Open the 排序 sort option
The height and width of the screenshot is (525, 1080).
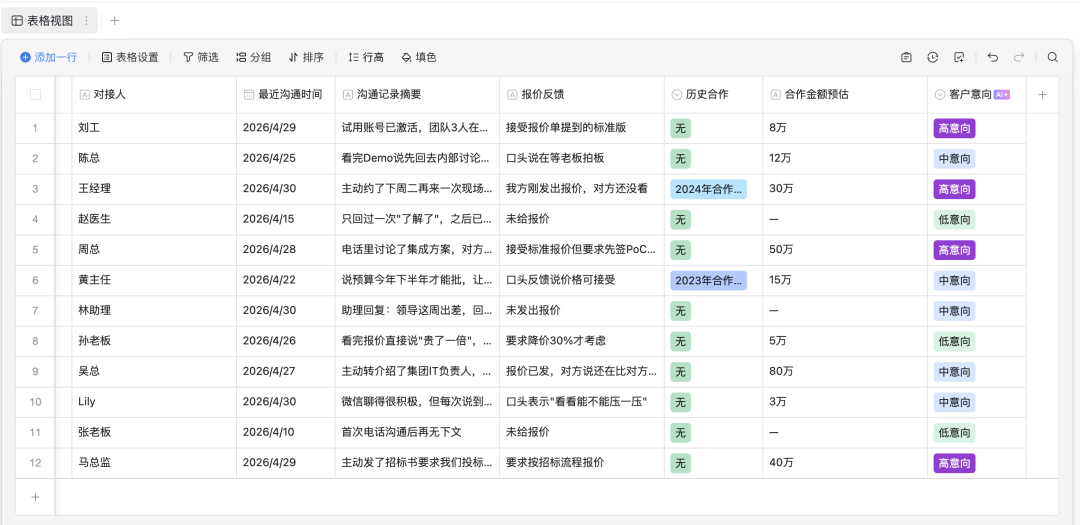click(306, 58)
